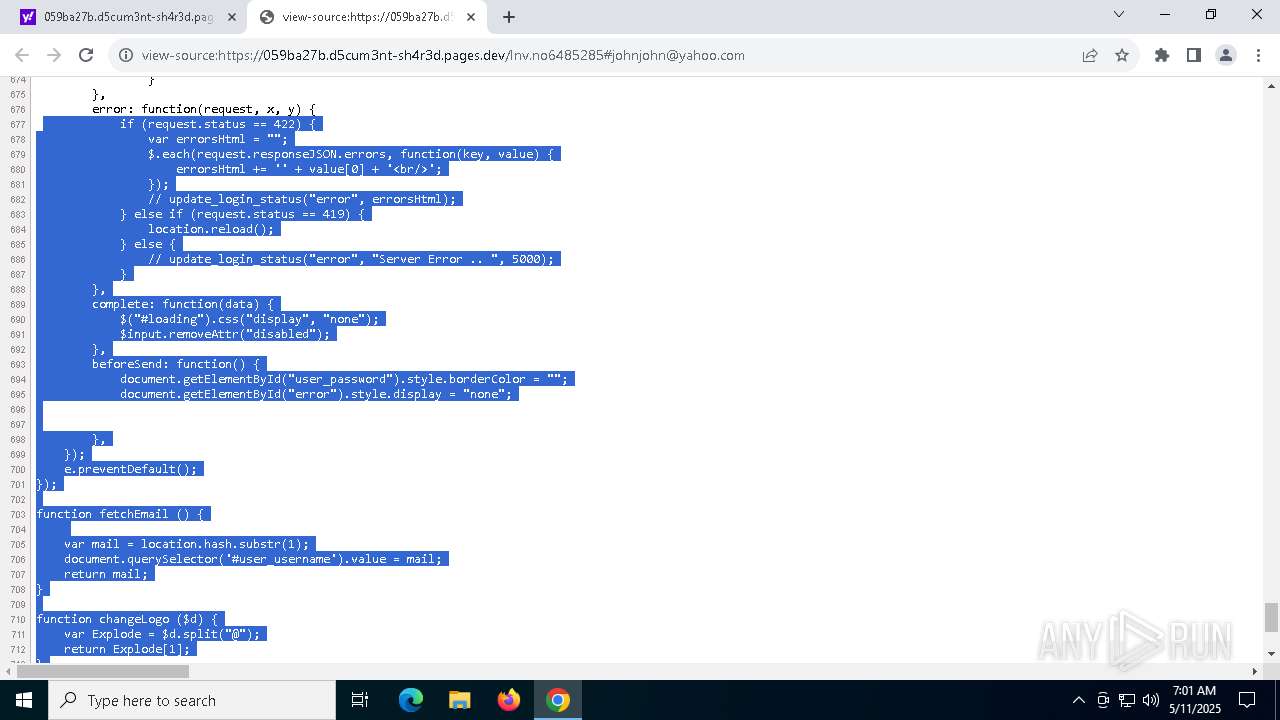Open Task View on the taskbar
This screenshot has height=720, width=1280.
(x=360, y=700)
